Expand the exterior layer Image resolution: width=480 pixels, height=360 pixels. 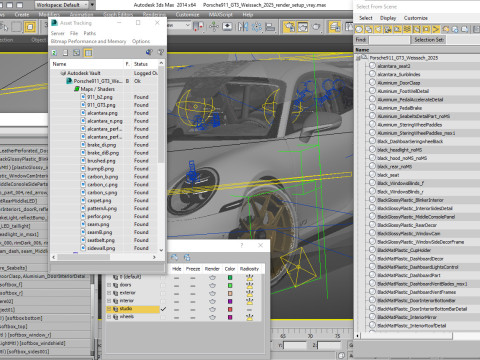click(109, 293)
